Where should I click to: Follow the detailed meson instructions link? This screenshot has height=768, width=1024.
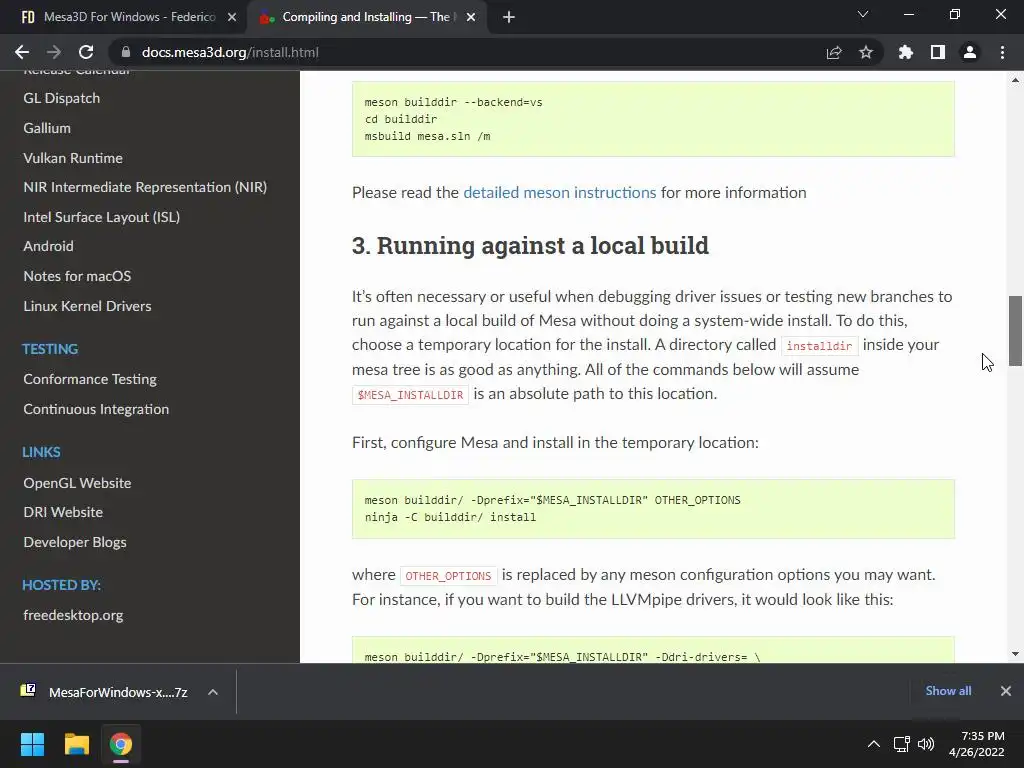coord(560,193)
